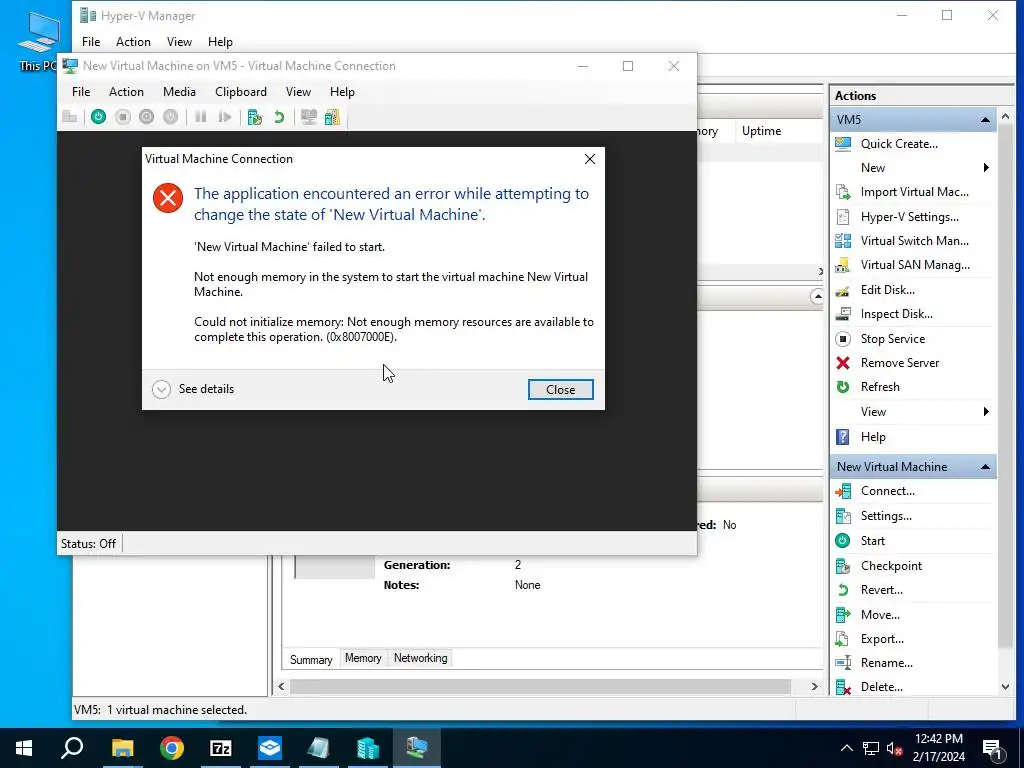Open 7-Zip from the taskbar
1024x768 pixels.
click(221, 748)
